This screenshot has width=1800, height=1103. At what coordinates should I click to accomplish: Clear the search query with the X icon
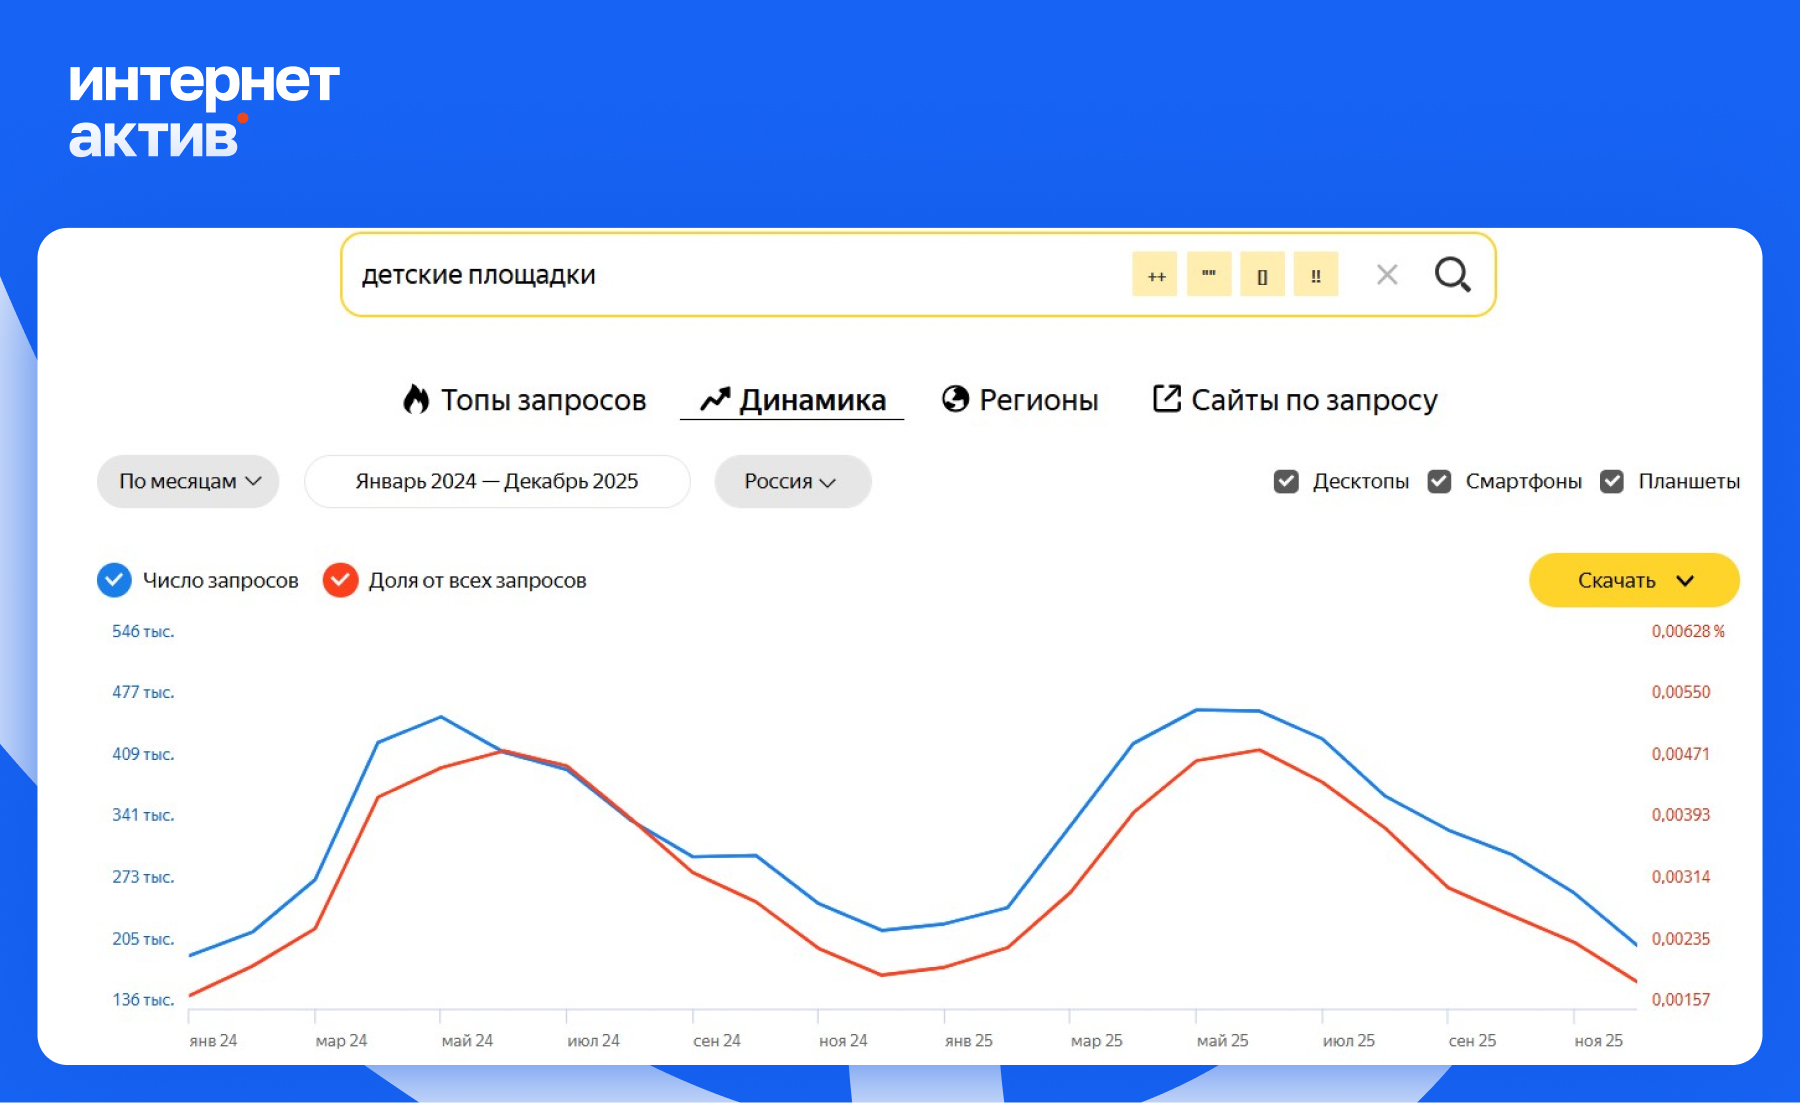1388,275
